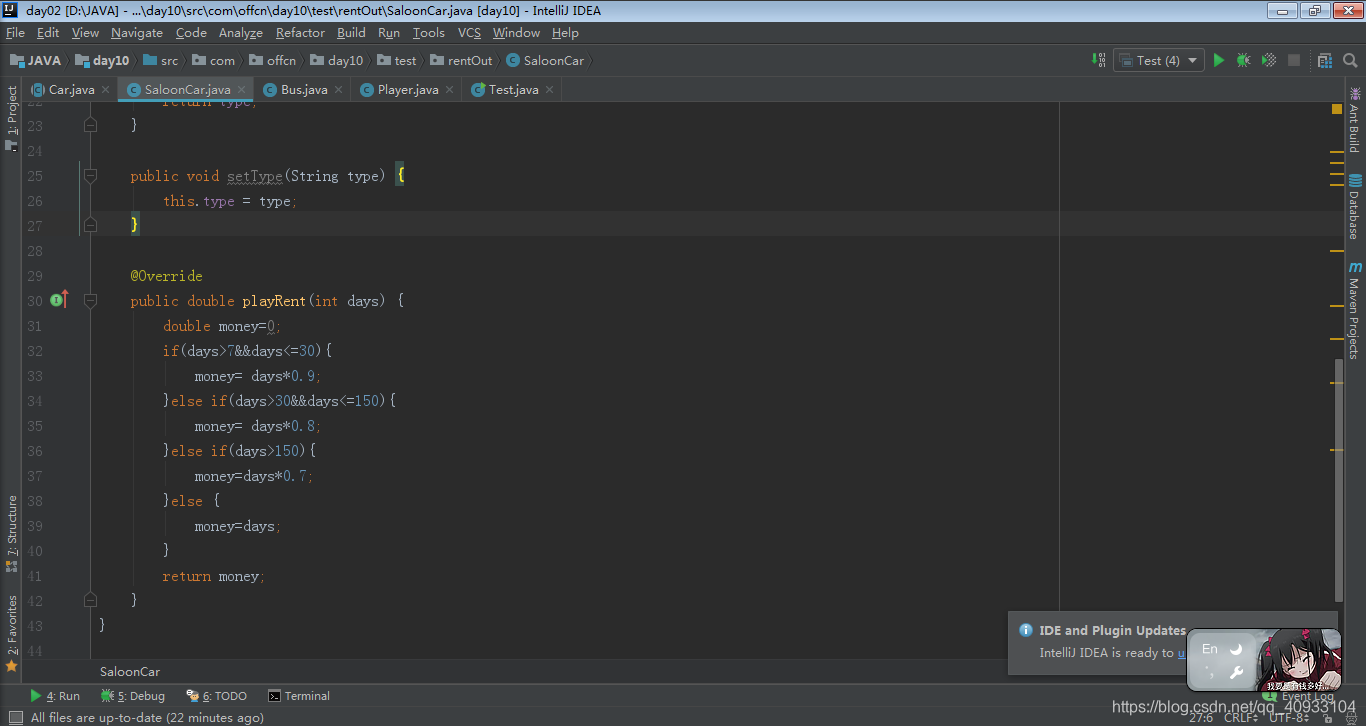Click the 27:6 caret position indicator
This screenshot has height=726, width=1366.
(x=1201, y=717)
